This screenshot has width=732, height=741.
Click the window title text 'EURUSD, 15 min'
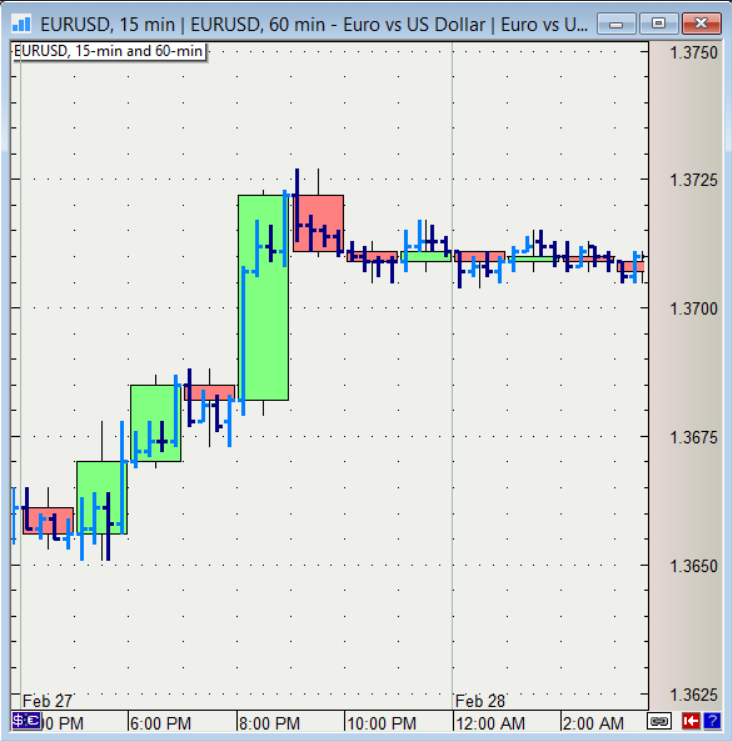pos(108,25)
